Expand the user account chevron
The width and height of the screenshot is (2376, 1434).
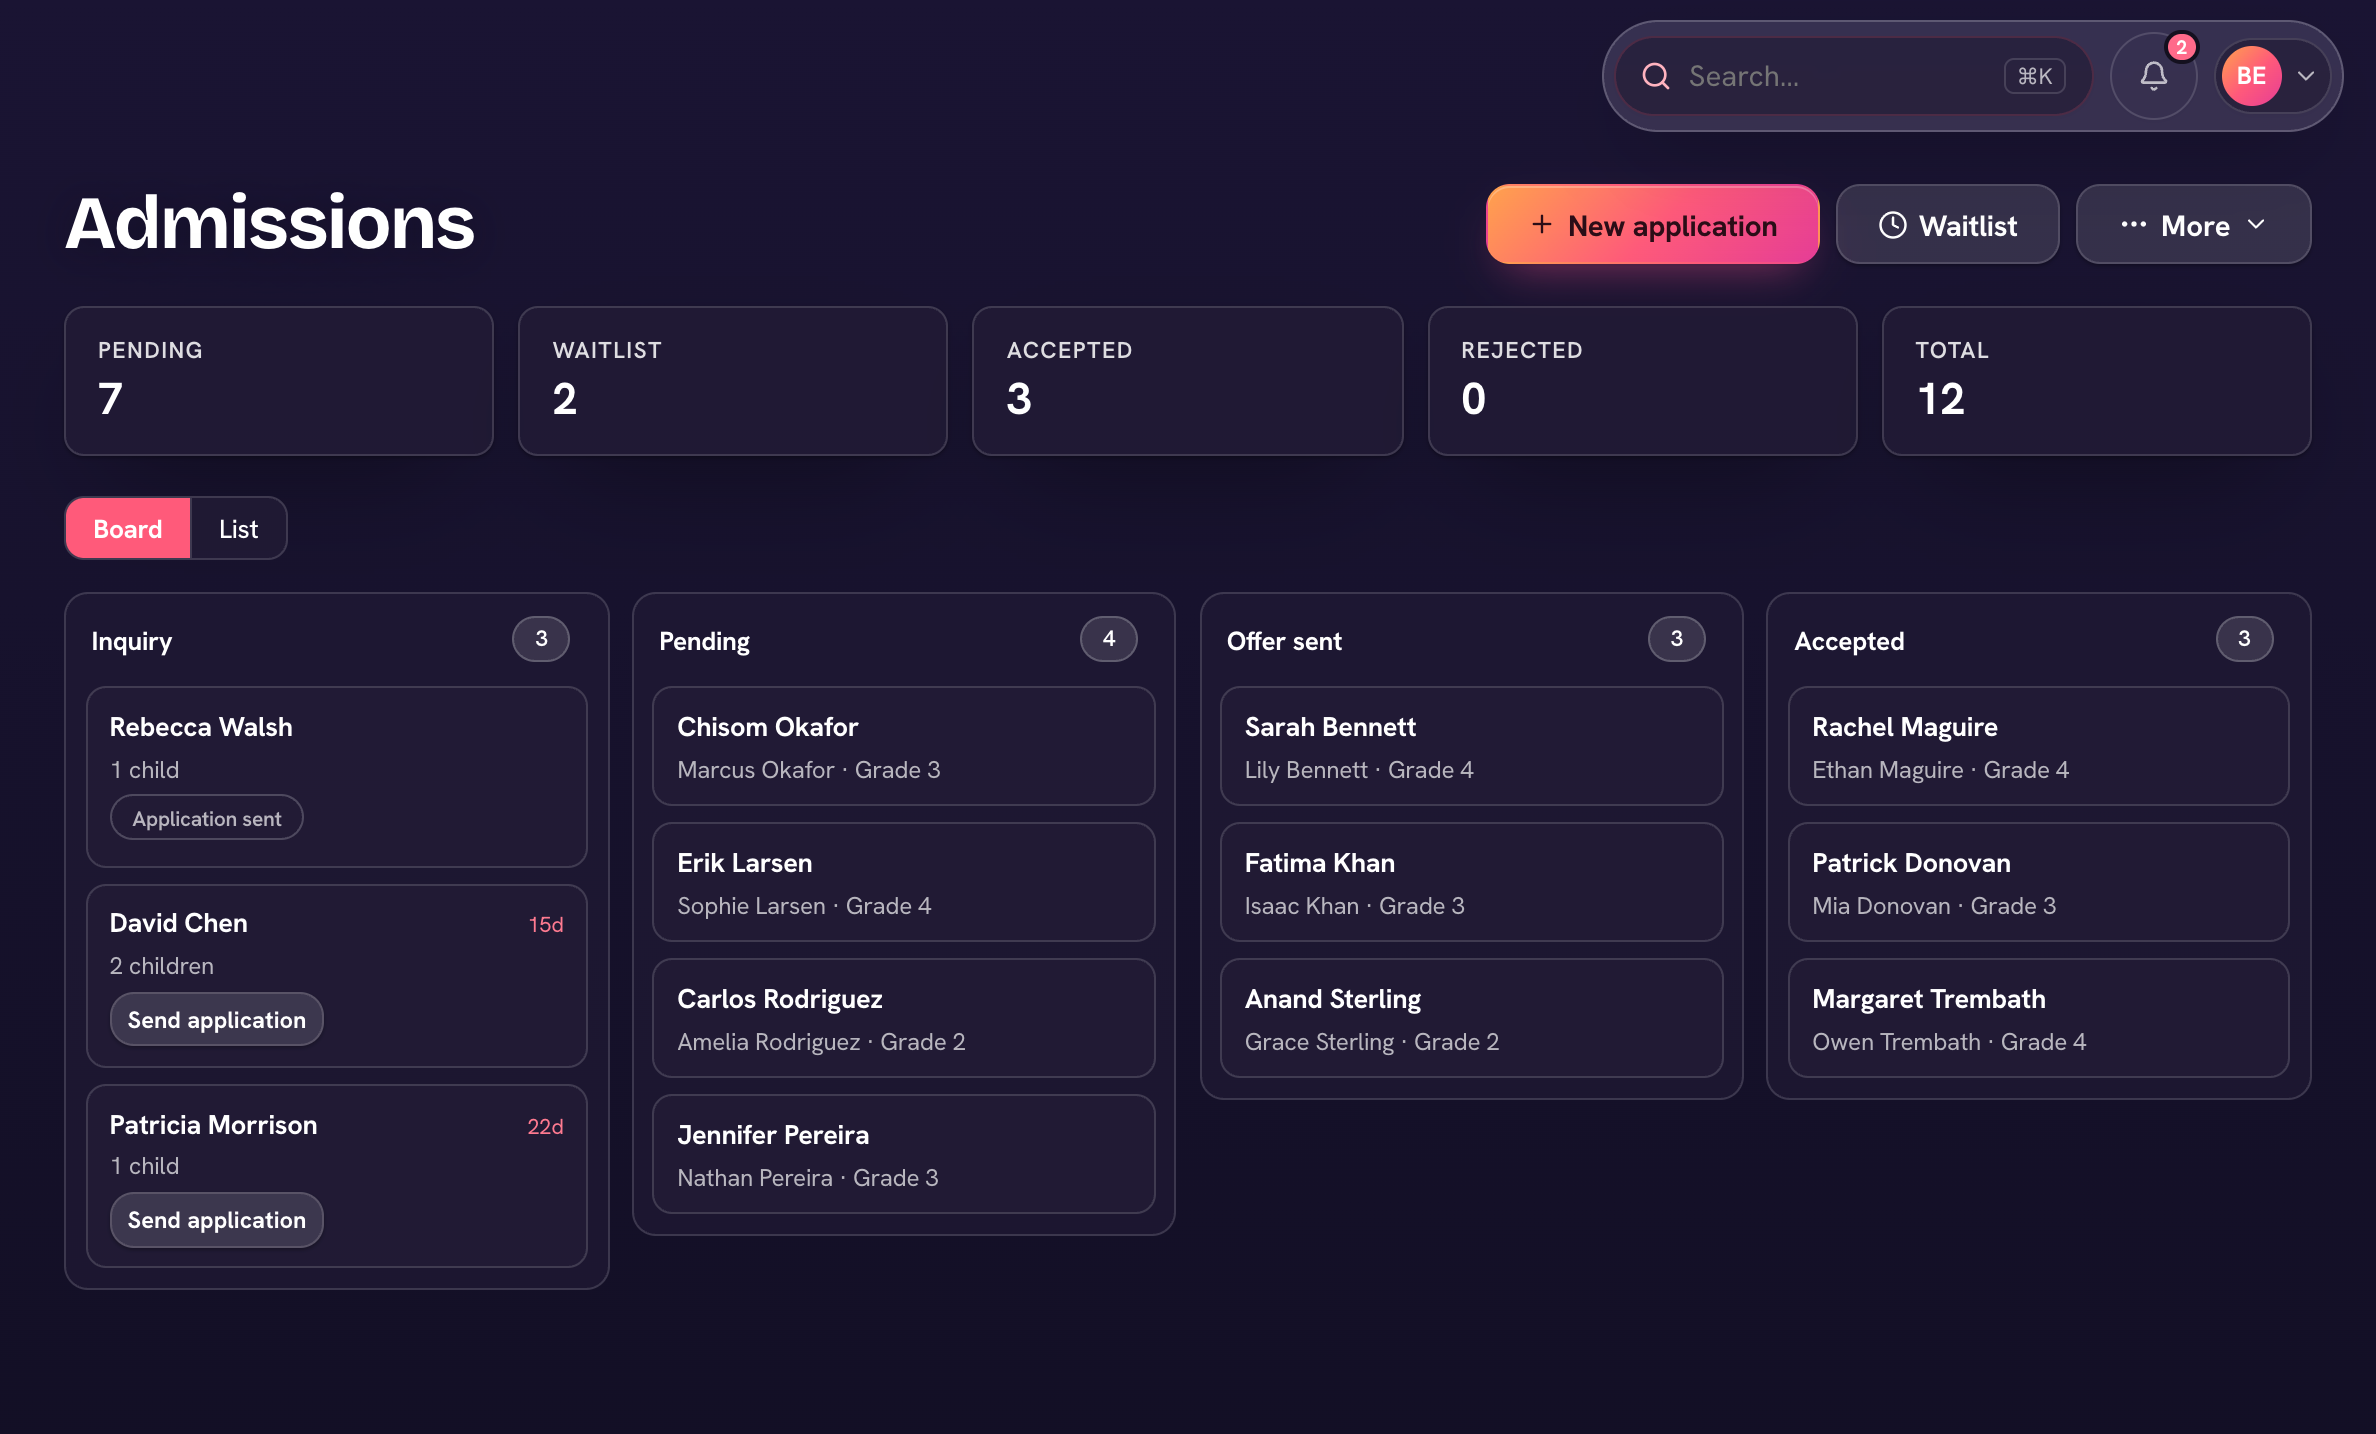pos(2306,76)
